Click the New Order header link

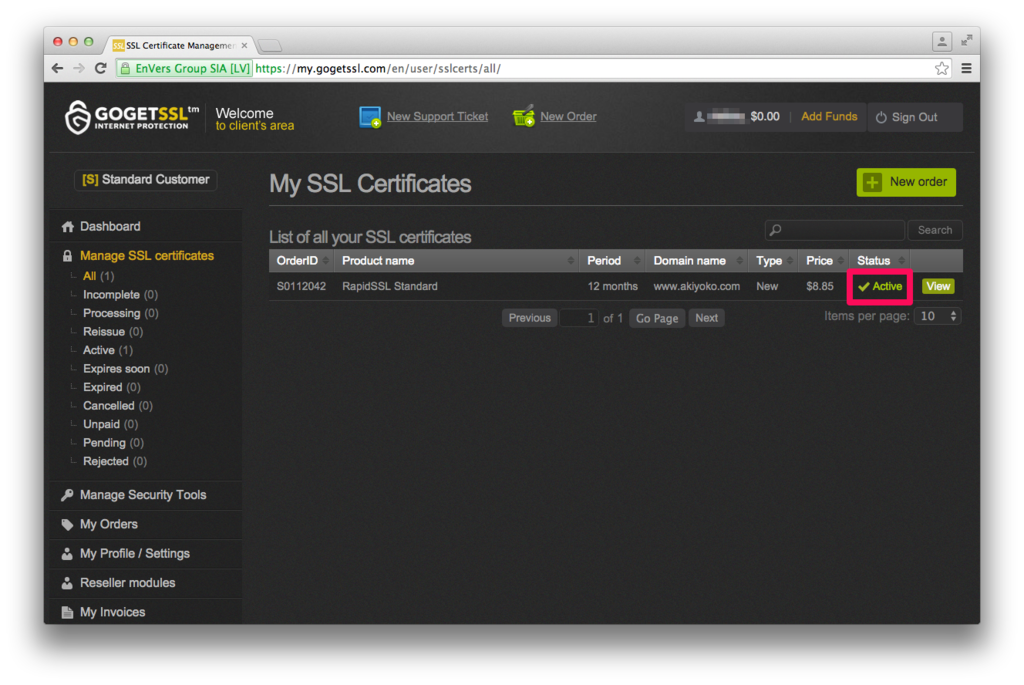click(x=568, y=117)
